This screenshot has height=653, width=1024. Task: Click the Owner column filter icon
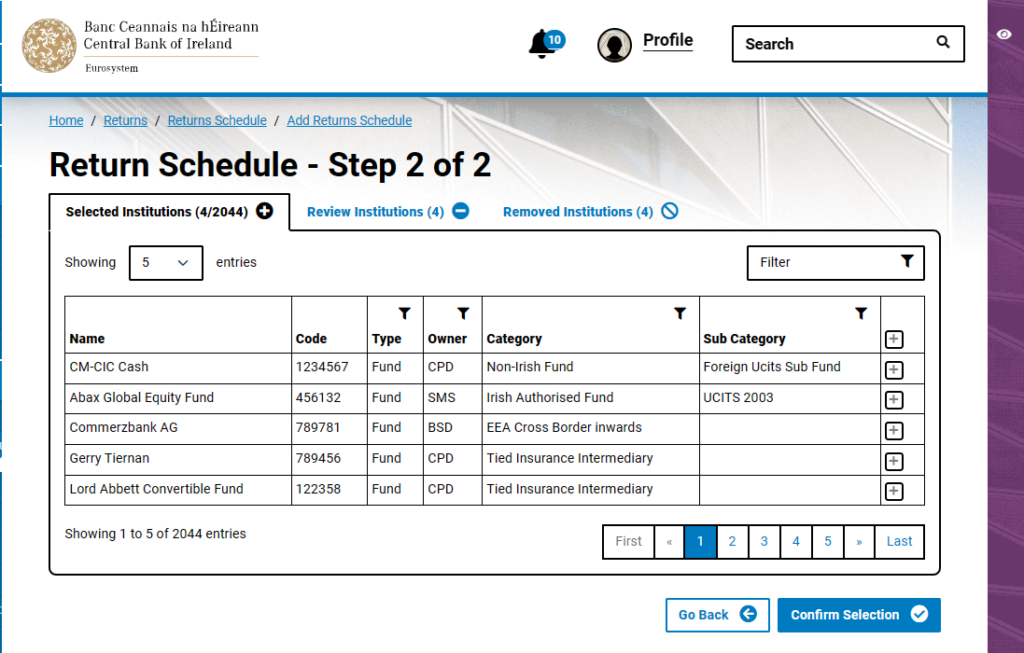(x=463, y=313)
